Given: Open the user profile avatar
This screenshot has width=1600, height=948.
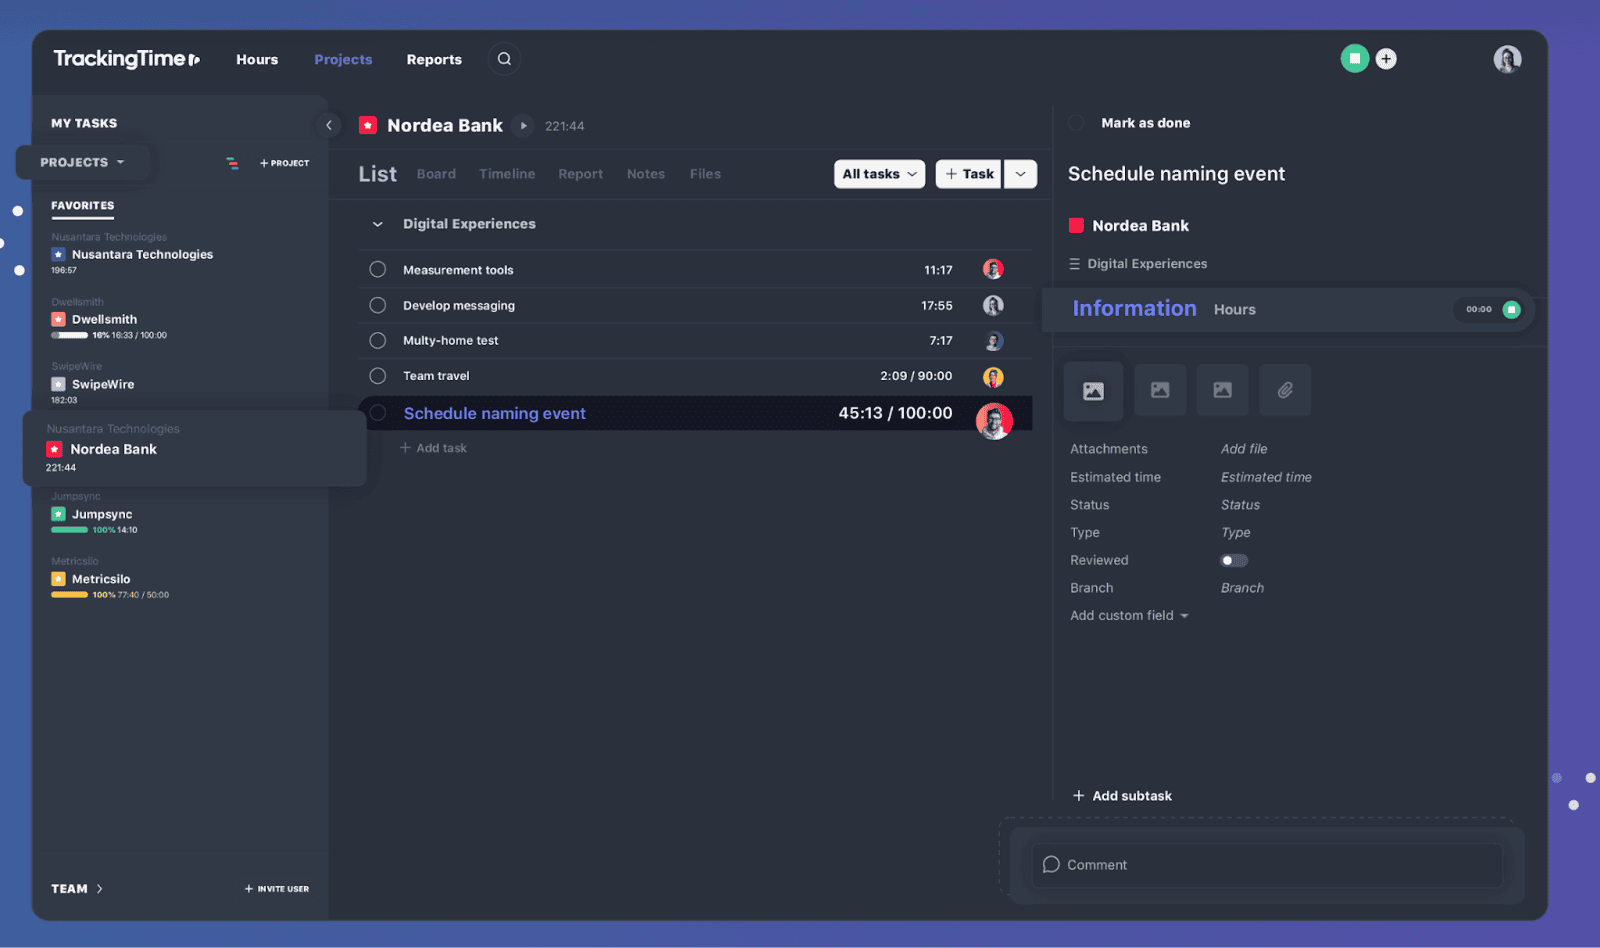Looking at the screenshot, I should [1507, 59].
